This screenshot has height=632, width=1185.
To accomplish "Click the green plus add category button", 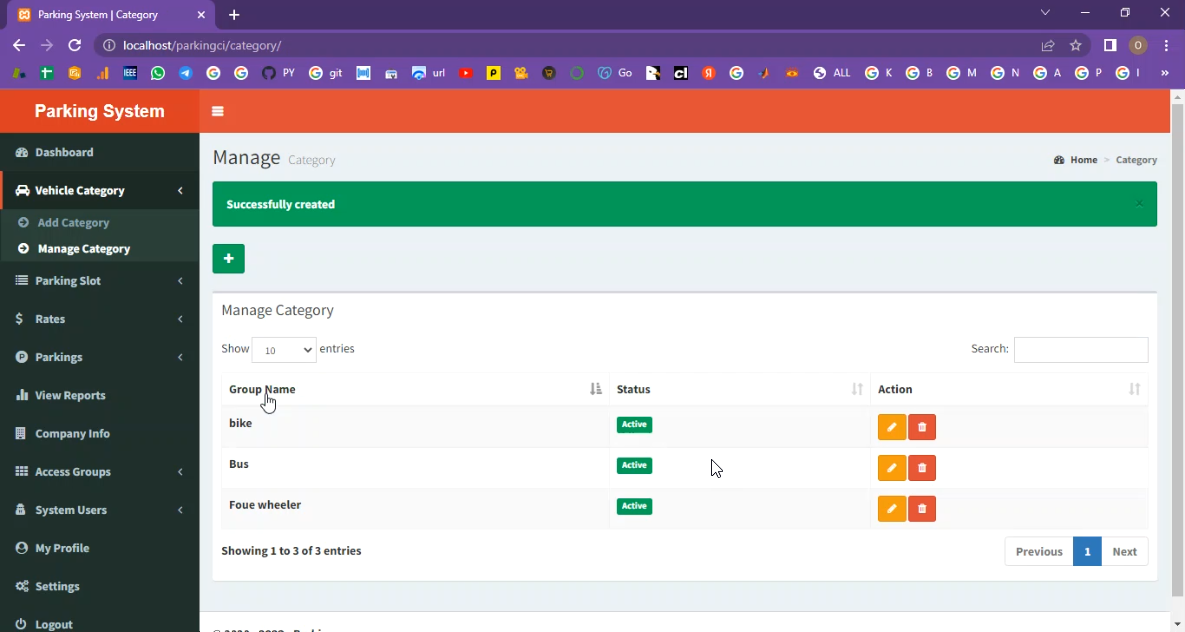I will tap(228, 259).
